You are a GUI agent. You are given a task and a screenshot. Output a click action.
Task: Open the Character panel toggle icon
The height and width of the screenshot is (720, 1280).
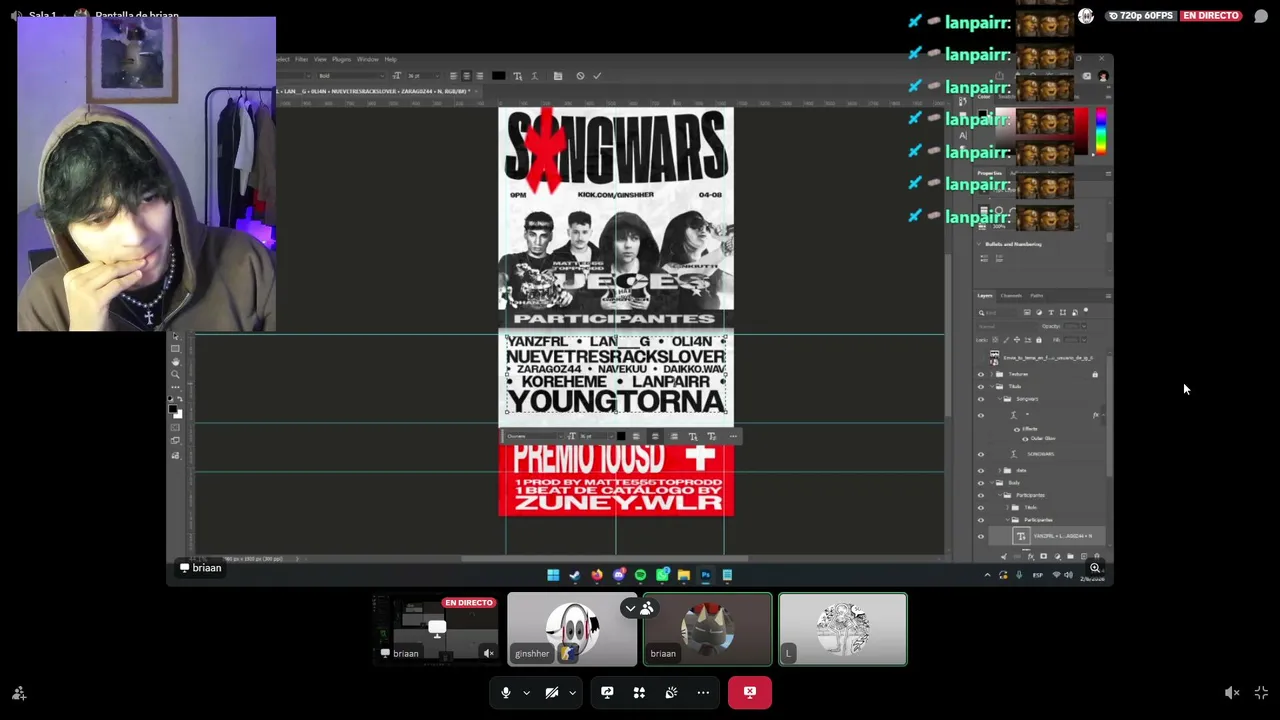click(558, 76)
